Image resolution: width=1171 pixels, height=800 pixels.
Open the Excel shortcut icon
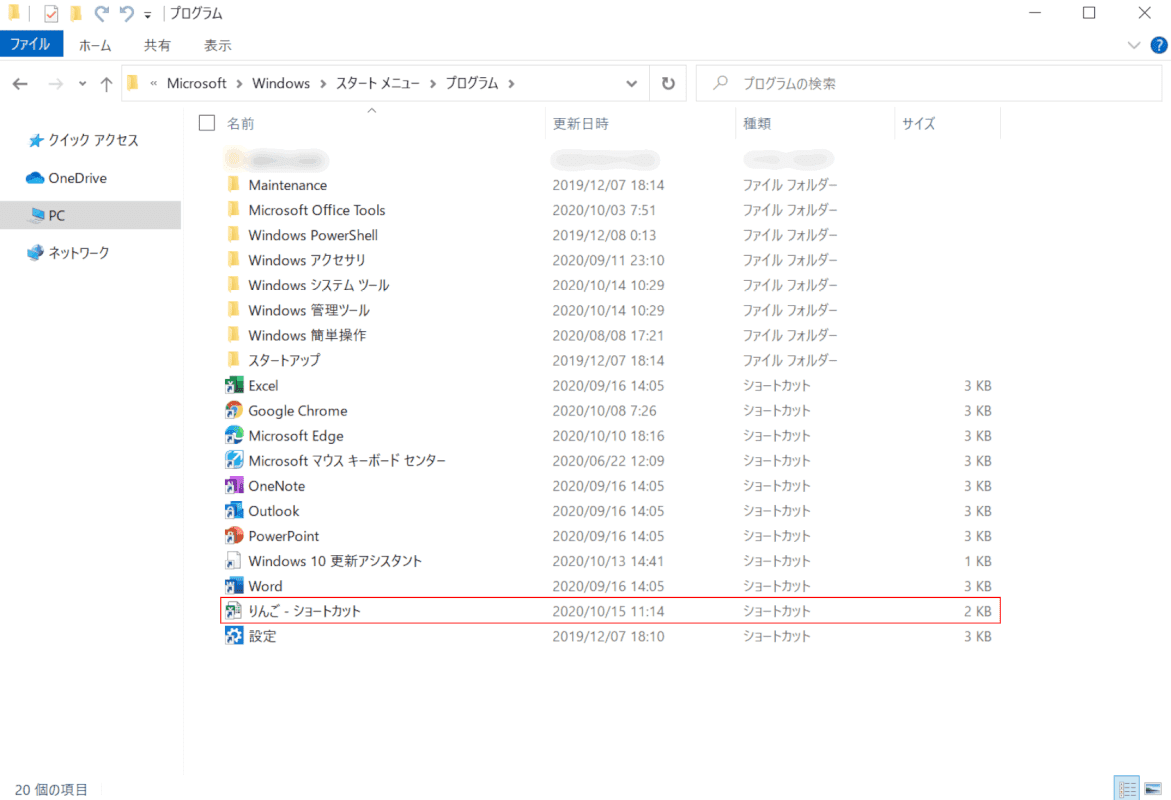pyautogui.click(x=234, y=385)
